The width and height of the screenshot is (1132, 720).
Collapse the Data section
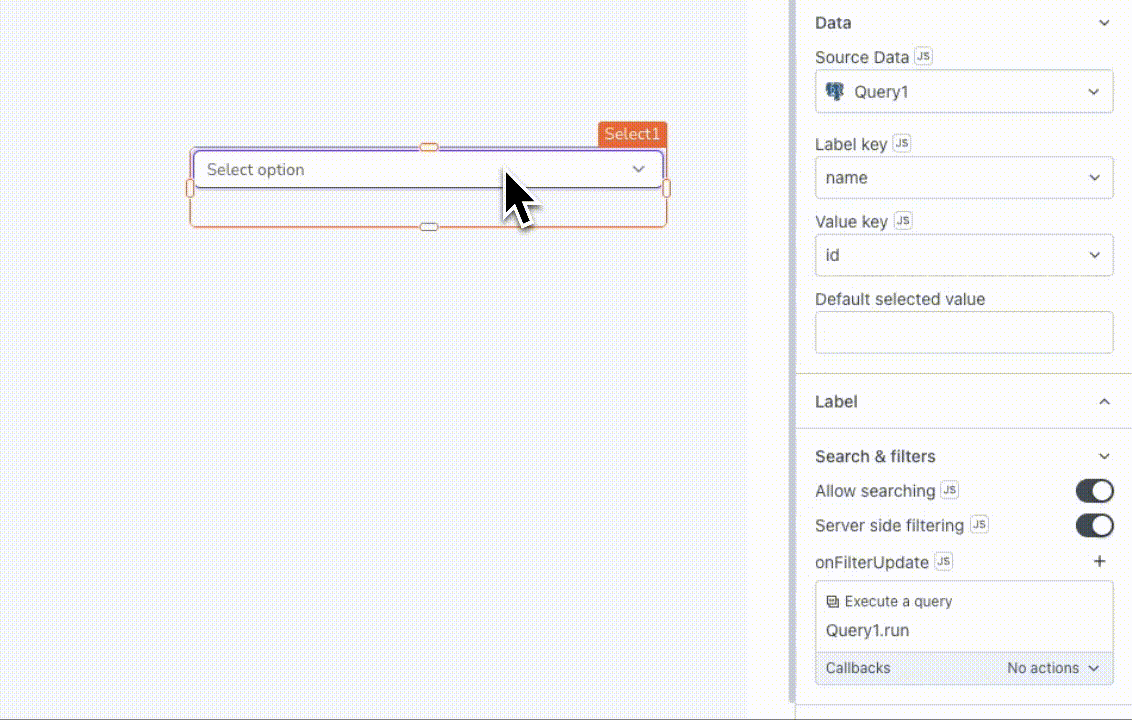(x=1104, y=22)
